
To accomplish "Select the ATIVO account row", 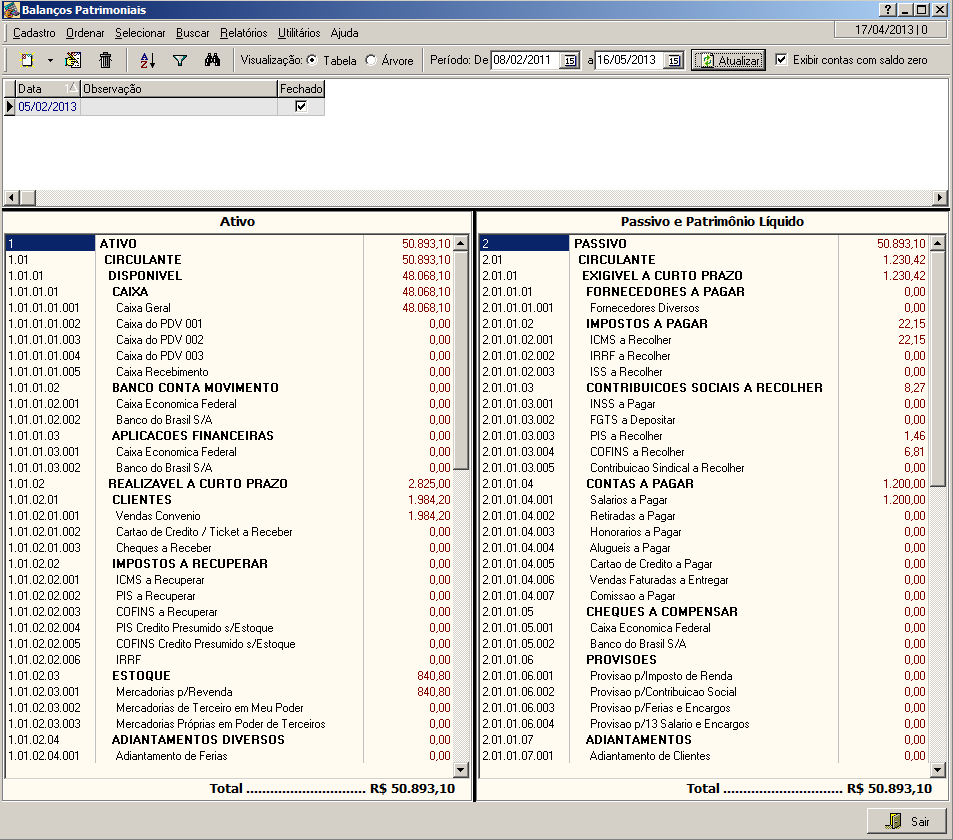I will point(229,244).
